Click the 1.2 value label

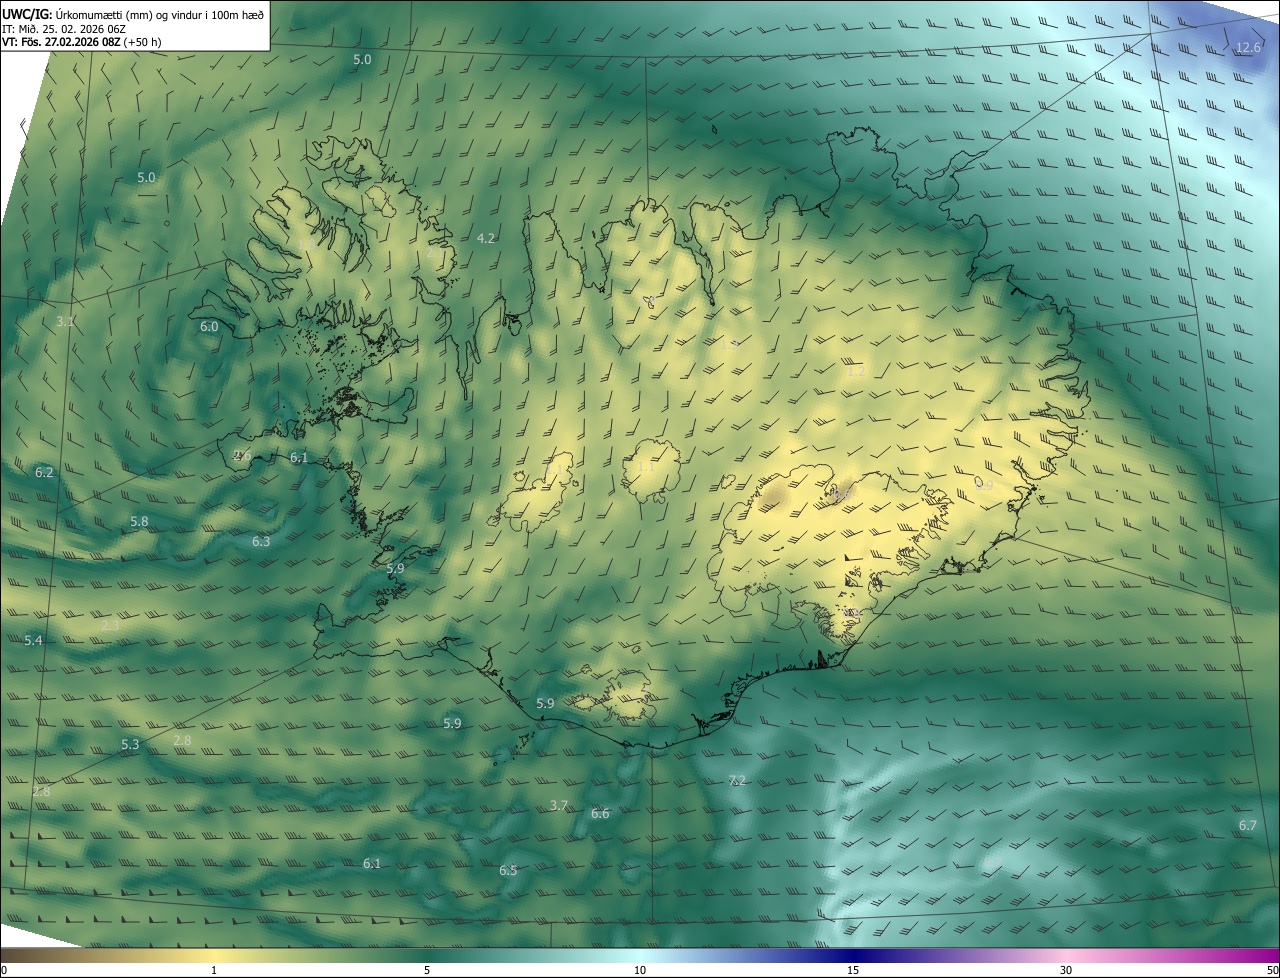(855, 371)
